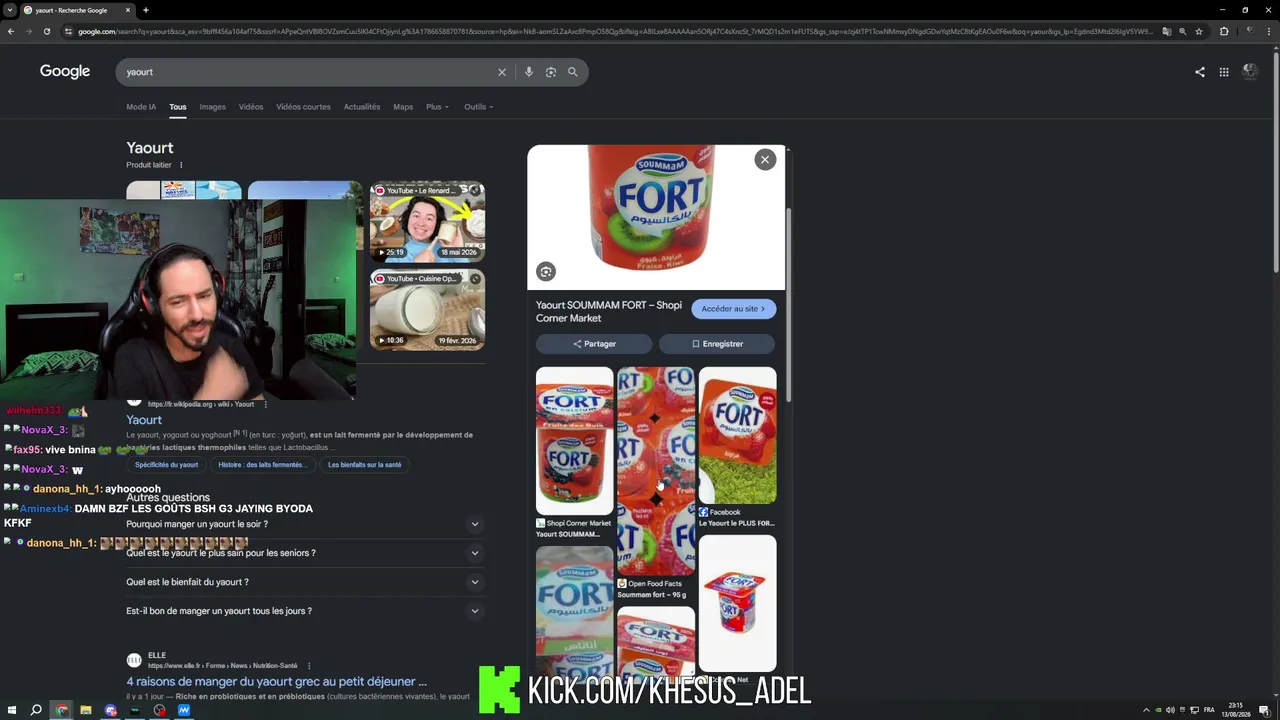Open a new browser tab
1280x720 pixels.
pyautogui.click(x=146, y=10)
